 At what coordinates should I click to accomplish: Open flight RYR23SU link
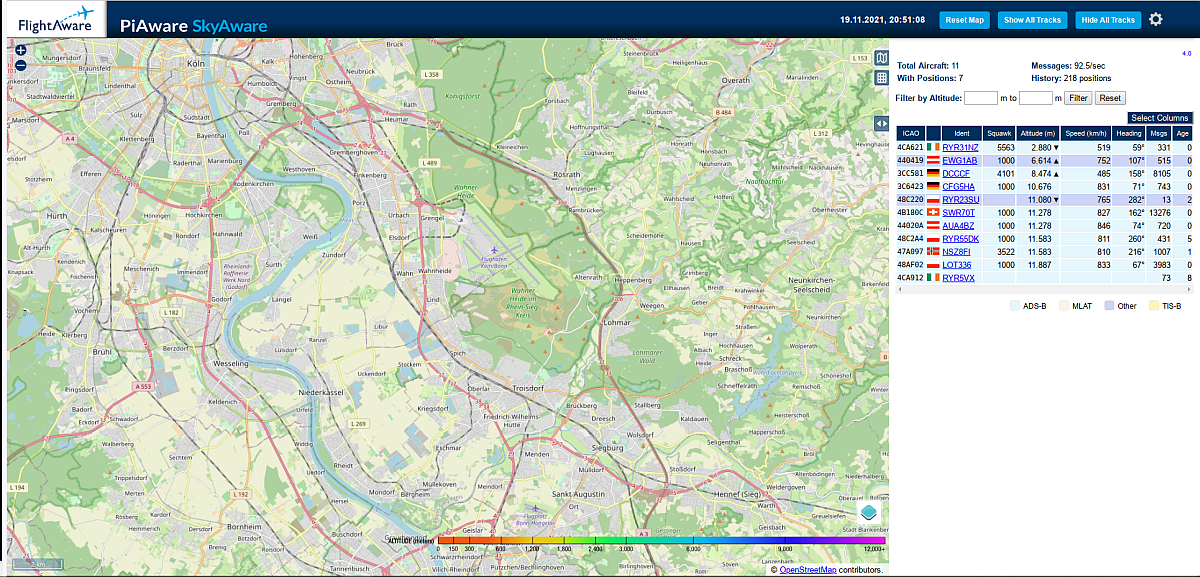click(x=961, y=199)
